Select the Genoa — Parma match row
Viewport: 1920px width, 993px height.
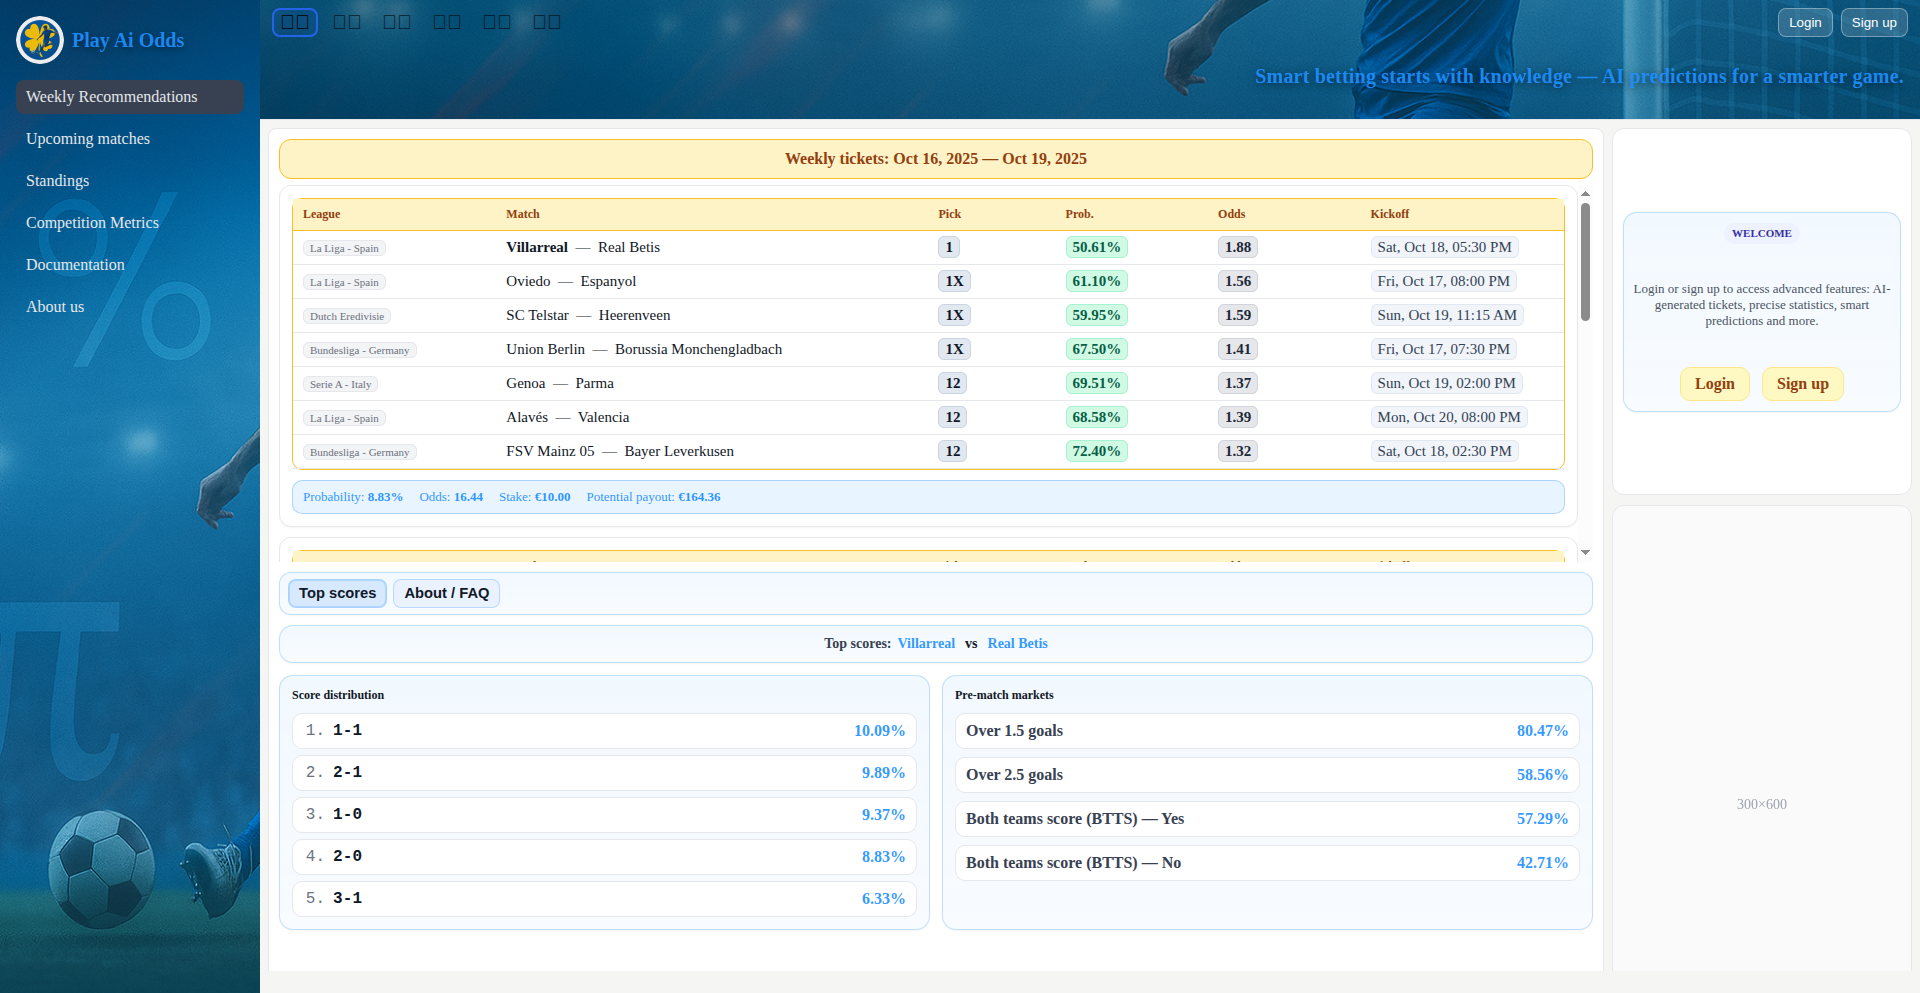click(x=560, y=384)
